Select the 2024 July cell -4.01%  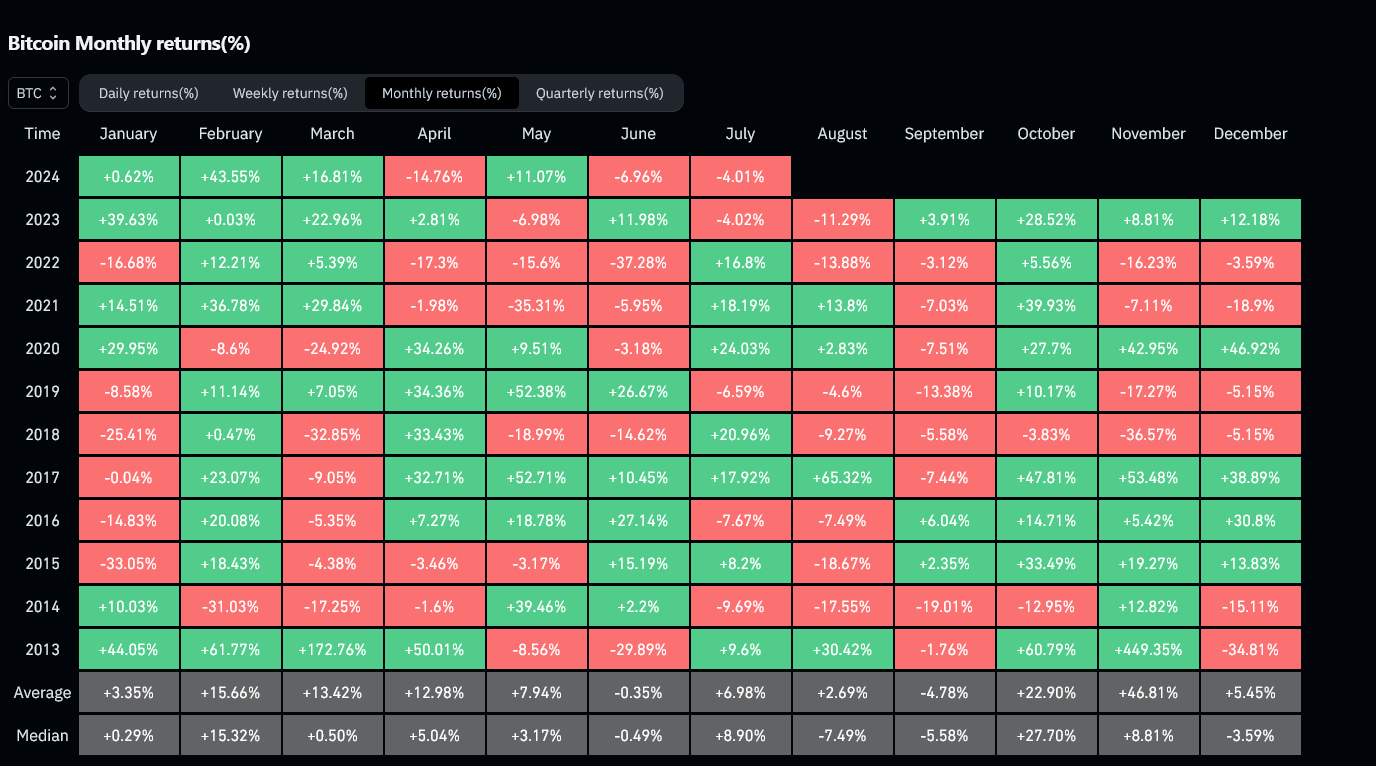click(740, 176)
